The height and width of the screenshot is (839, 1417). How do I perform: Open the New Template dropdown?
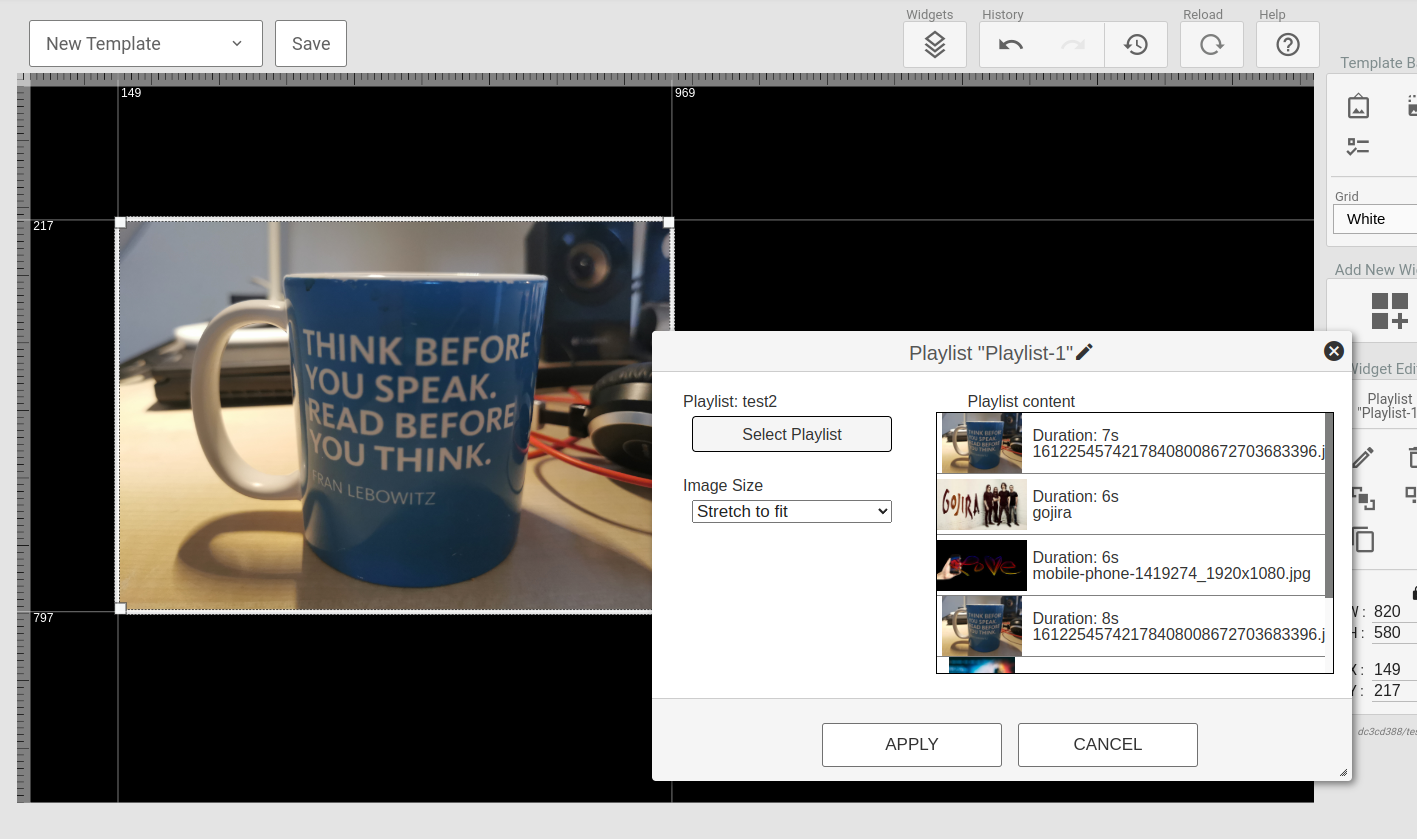[x=145, y=43]
